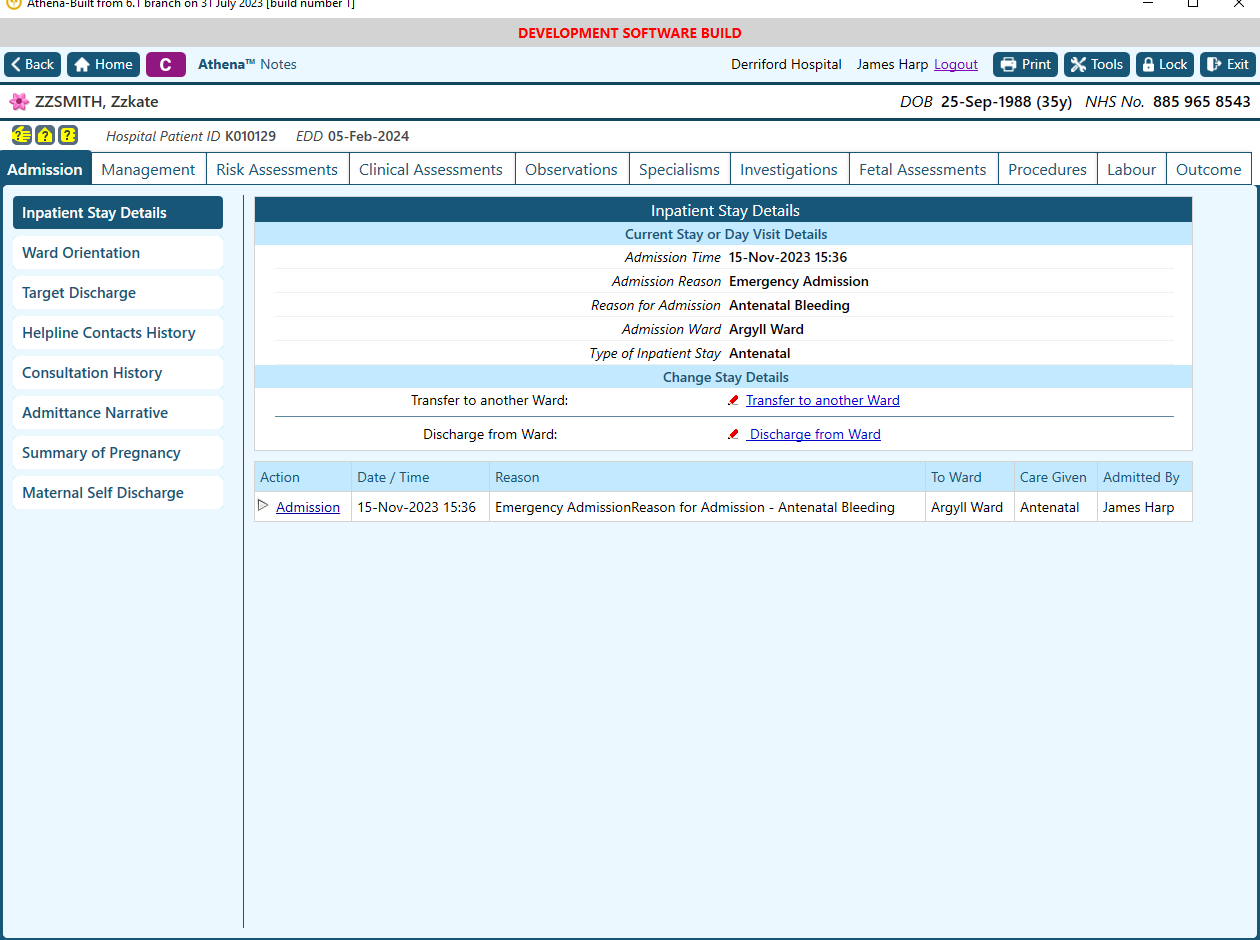
Task: Open the Tools menu
Action: tap(1097, 64)
